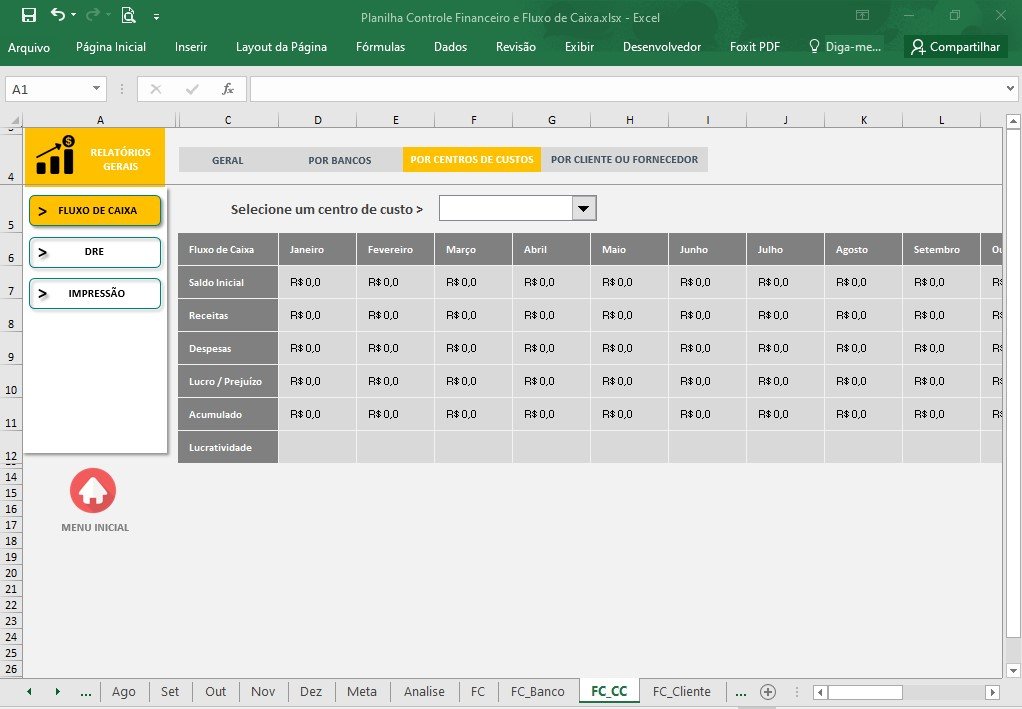Select POR CLIENTE OU FORNECEDOR tab
The image size is (1022, 709).
pyautogui.click(x=624, y=160)
